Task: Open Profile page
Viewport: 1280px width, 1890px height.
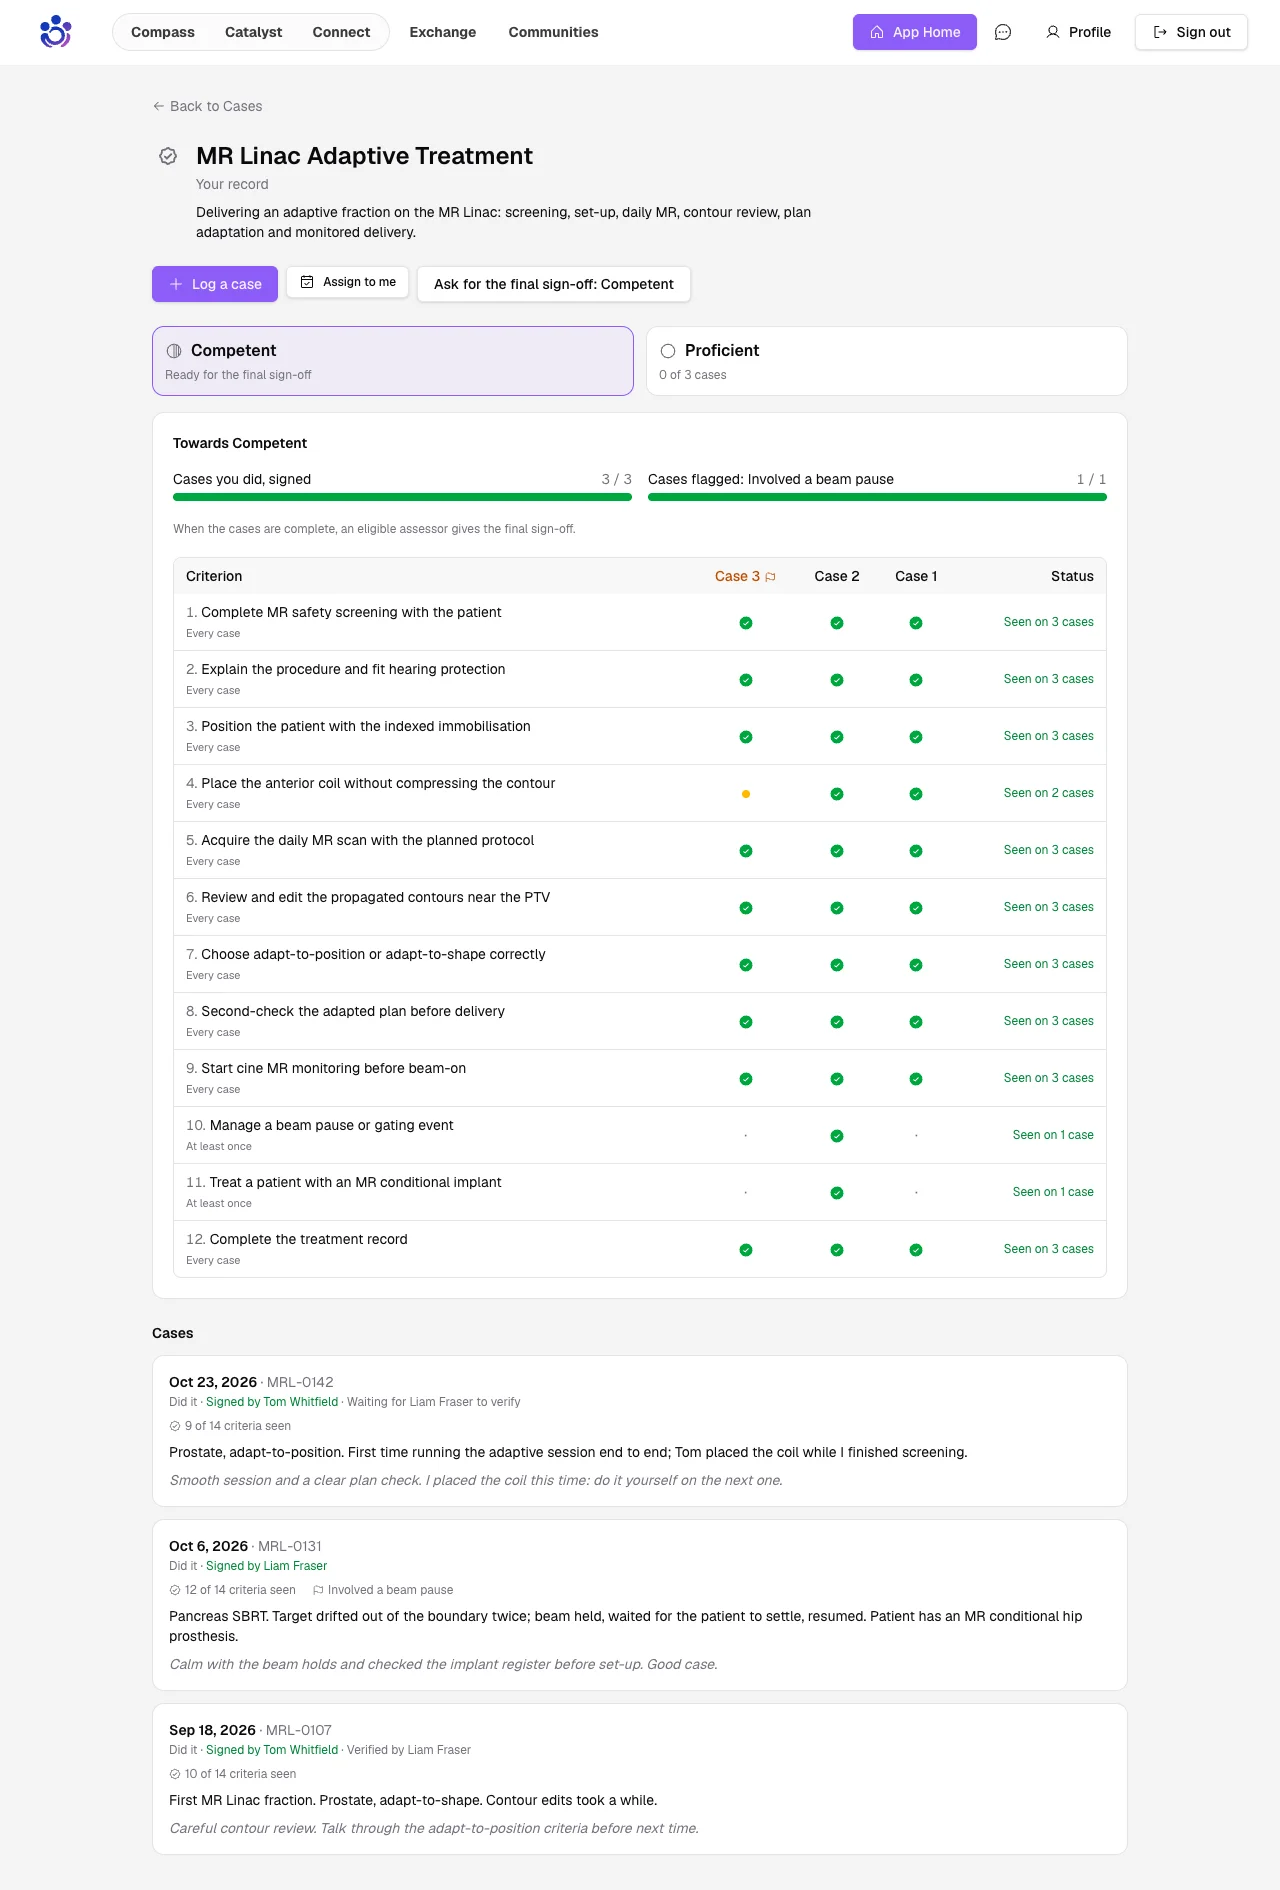Action: point(1078,32)
